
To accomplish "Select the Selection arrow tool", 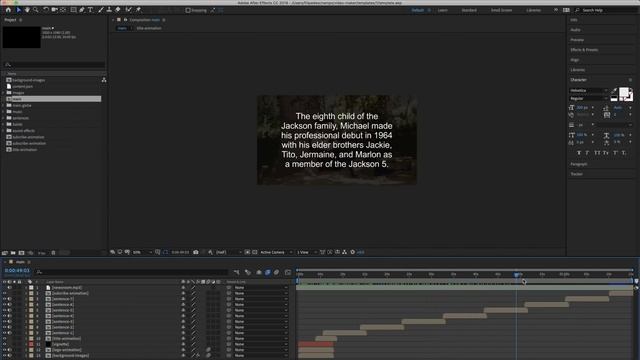I will click(x=18, y=10).
